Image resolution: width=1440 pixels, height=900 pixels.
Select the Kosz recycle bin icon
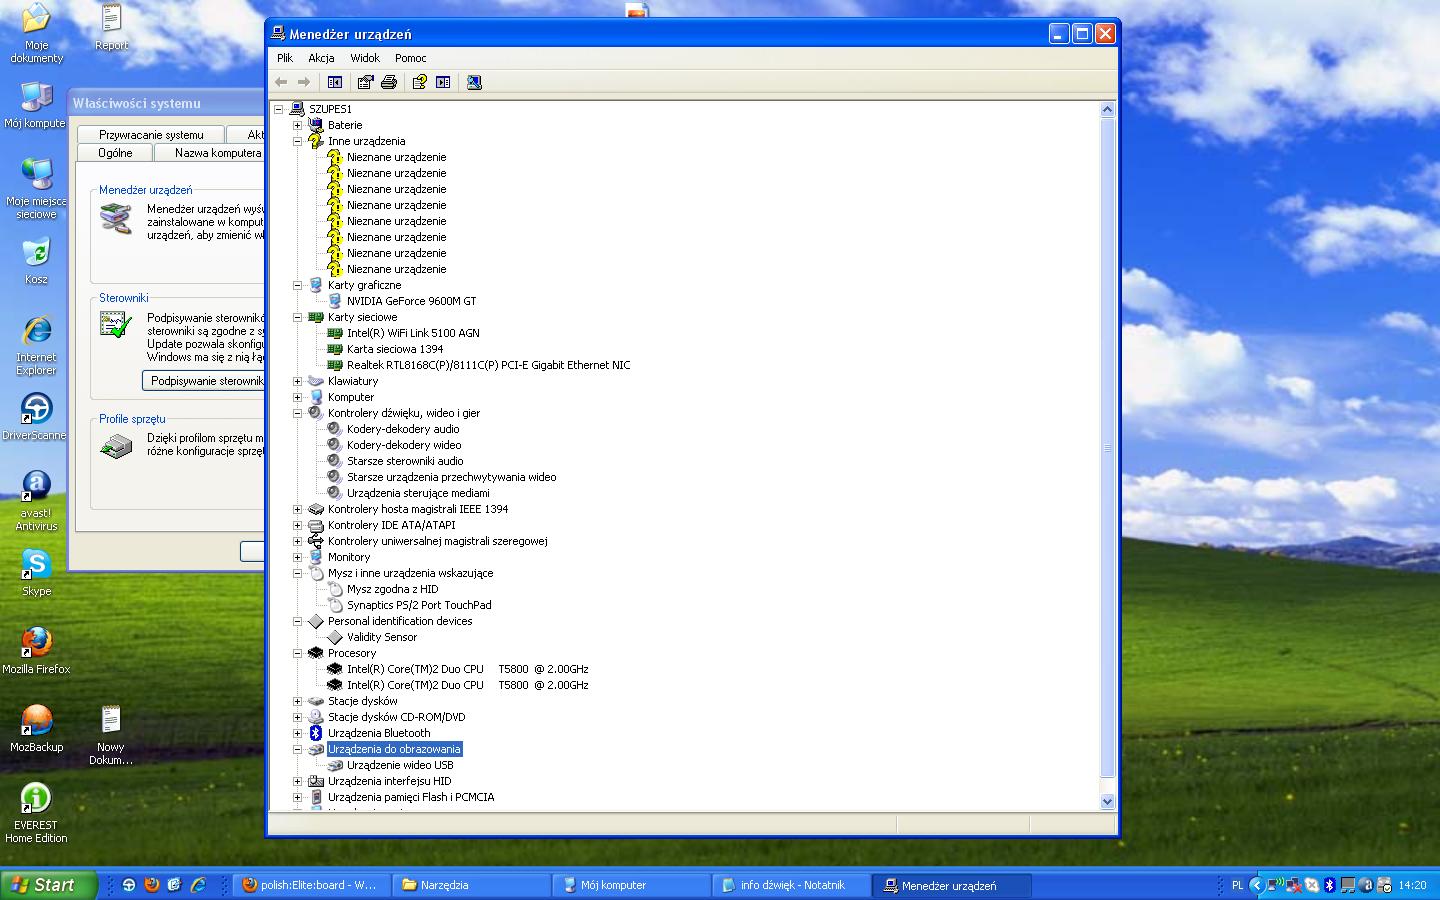[36, 261]
